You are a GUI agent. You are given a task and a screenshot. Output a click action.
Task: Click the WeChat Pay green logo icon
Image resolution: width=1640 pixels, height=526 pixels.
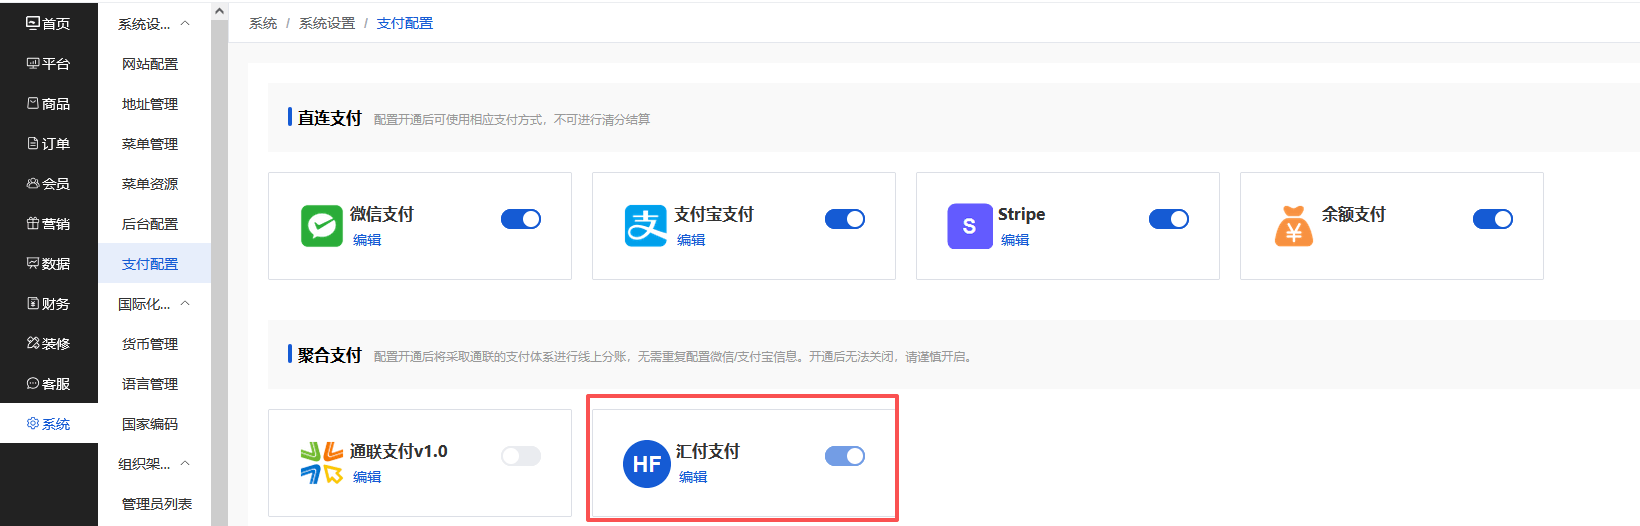pyautogui.click(x=322, y=226)
